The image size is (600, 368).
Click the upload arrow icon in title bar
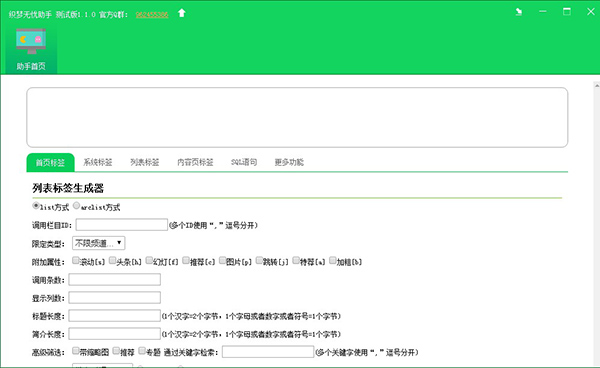pyautogui.click(x=182, y=13)
